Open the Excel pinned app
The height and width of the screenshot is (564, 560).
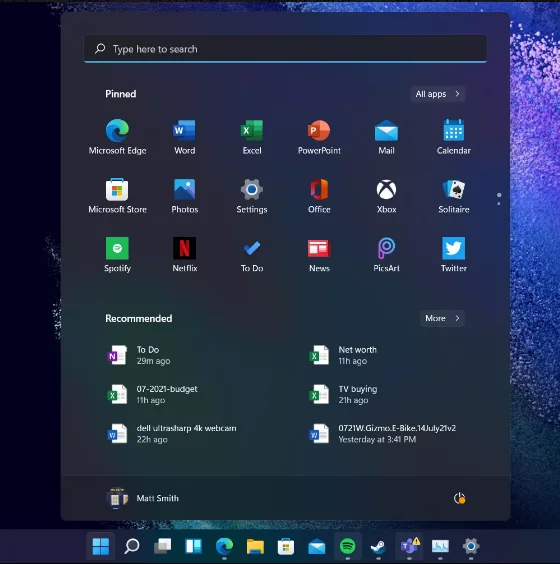[252, 137]
